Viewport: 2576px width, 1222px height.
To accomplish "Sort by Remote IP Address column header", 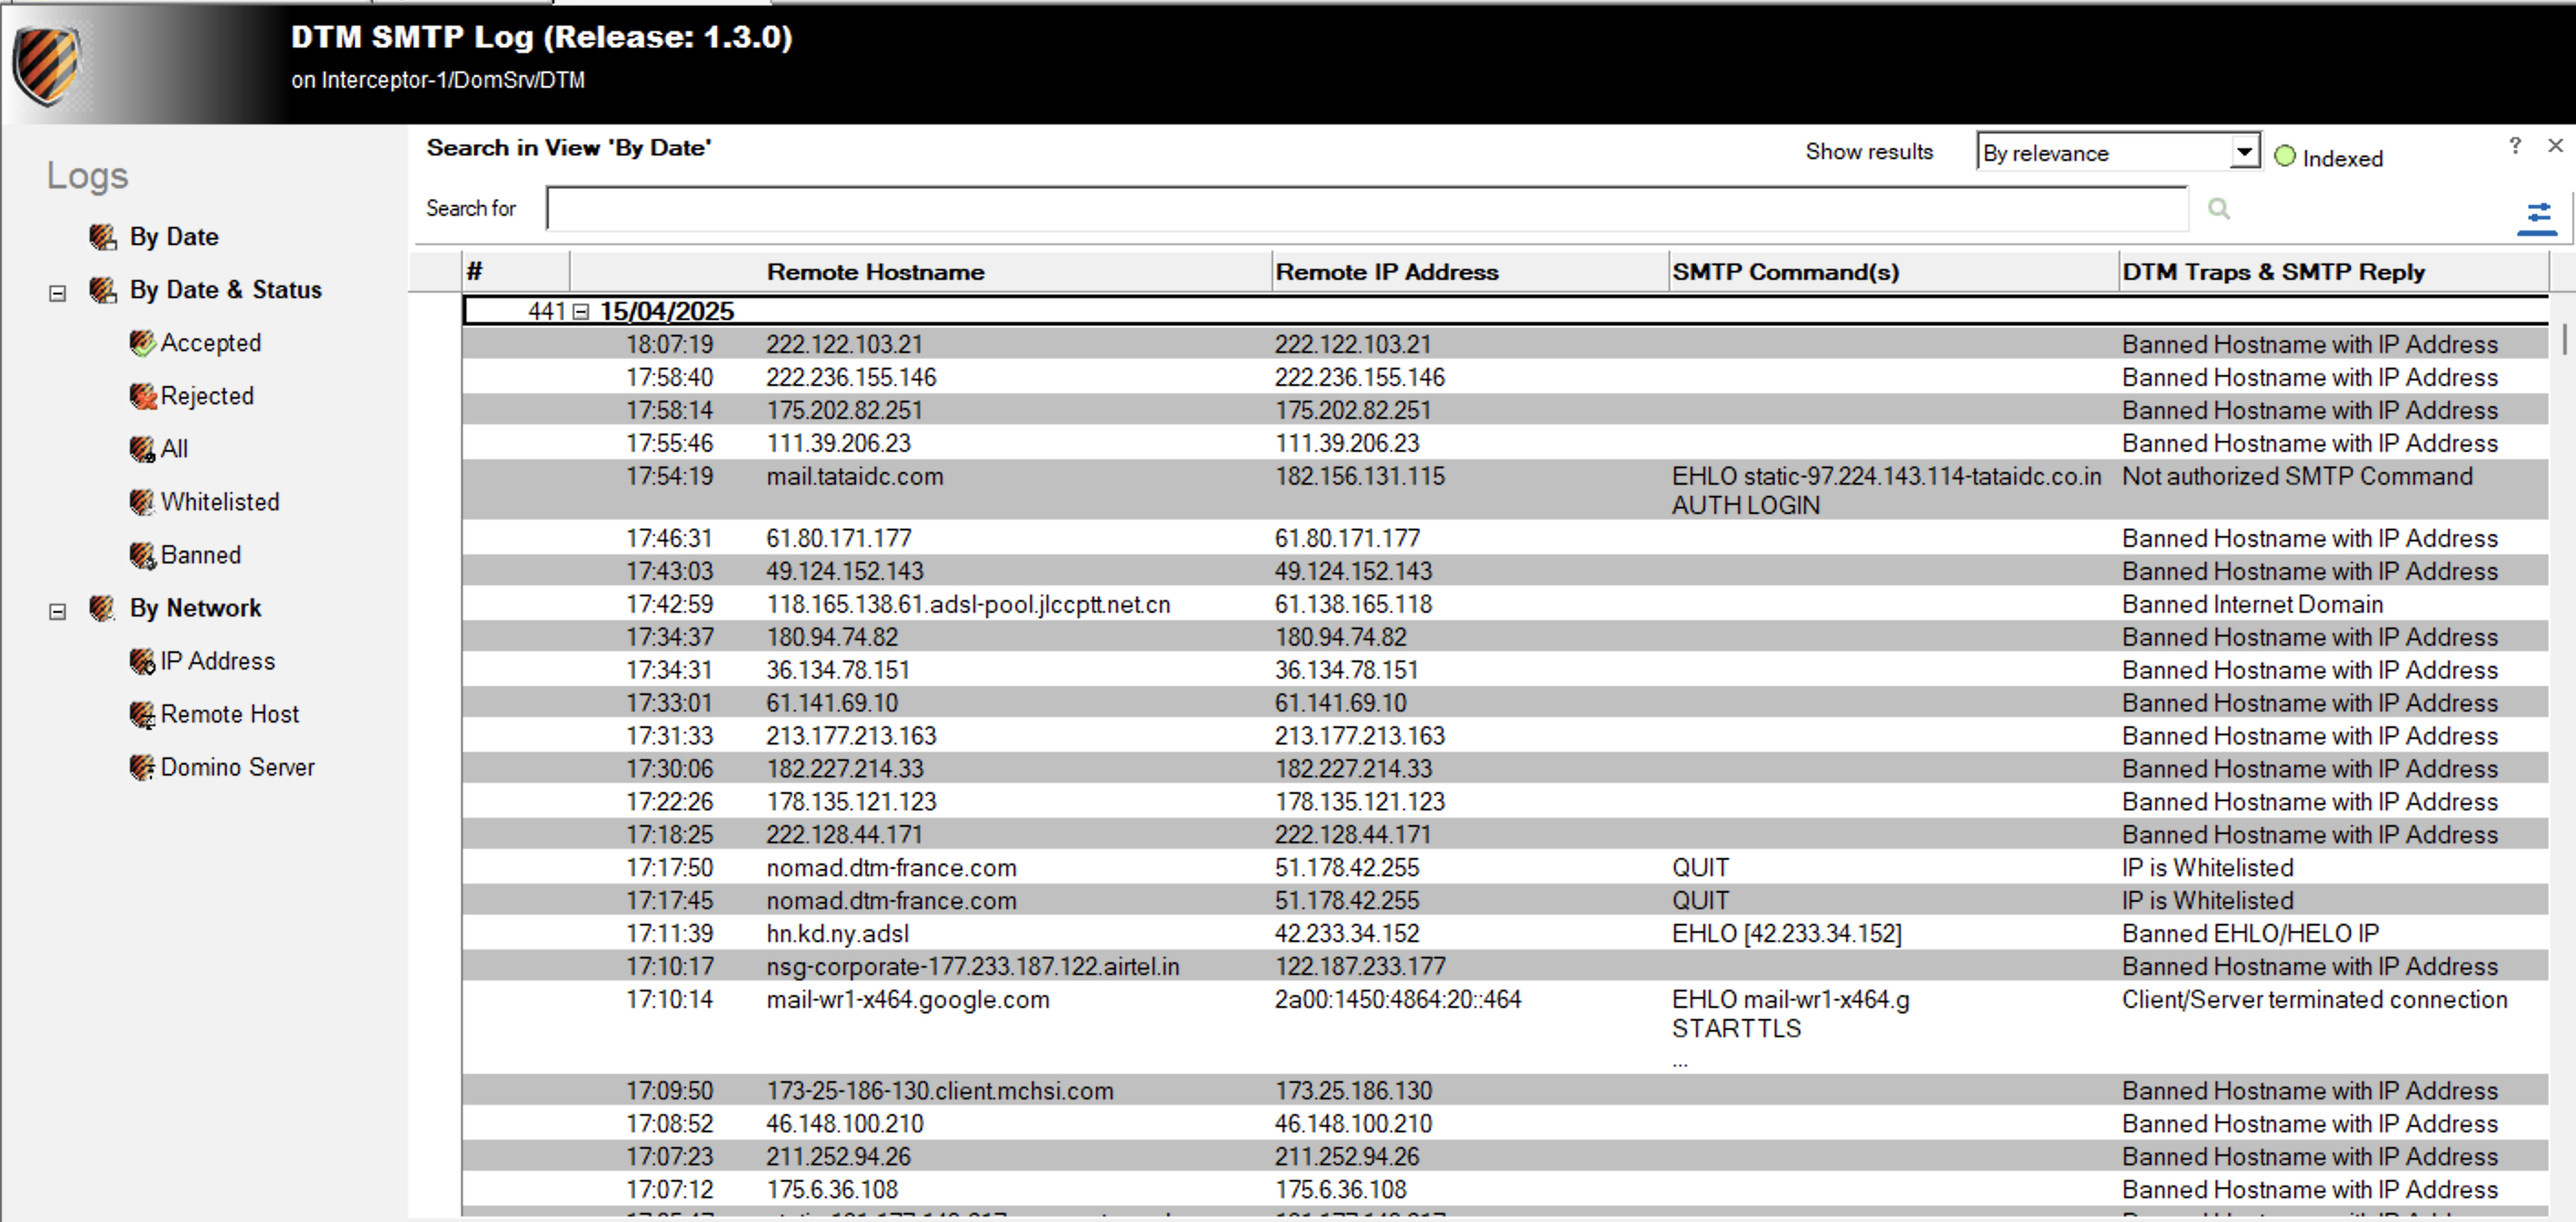I will click(1470, 272).
